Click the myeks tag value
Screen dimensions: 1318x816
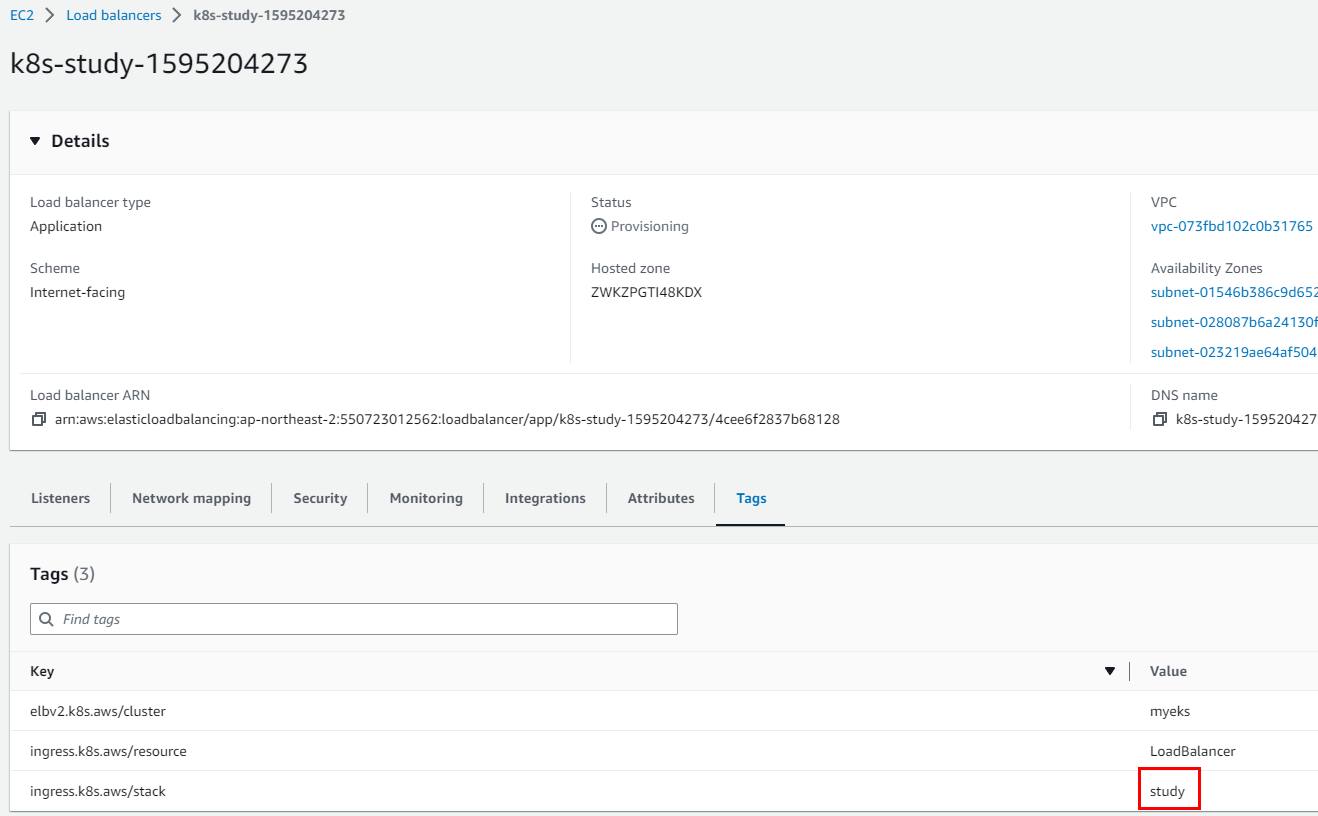click(1170, 711)
